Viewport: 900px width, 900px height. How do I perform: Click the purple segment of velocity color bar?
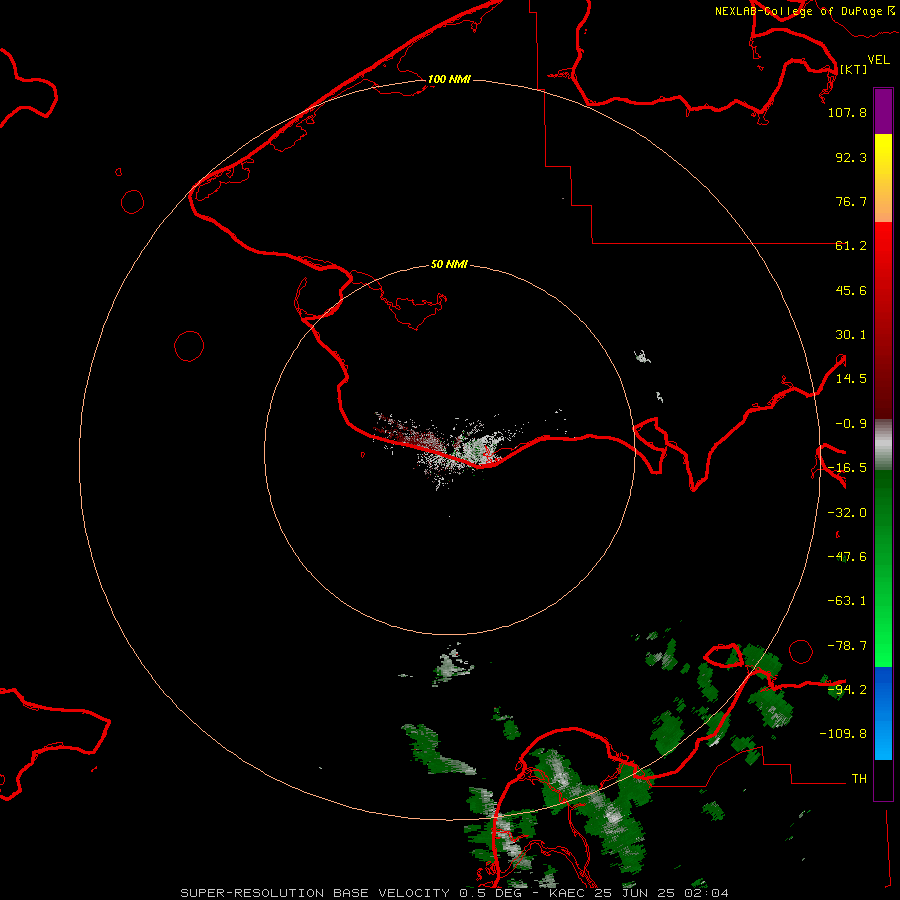883,111
